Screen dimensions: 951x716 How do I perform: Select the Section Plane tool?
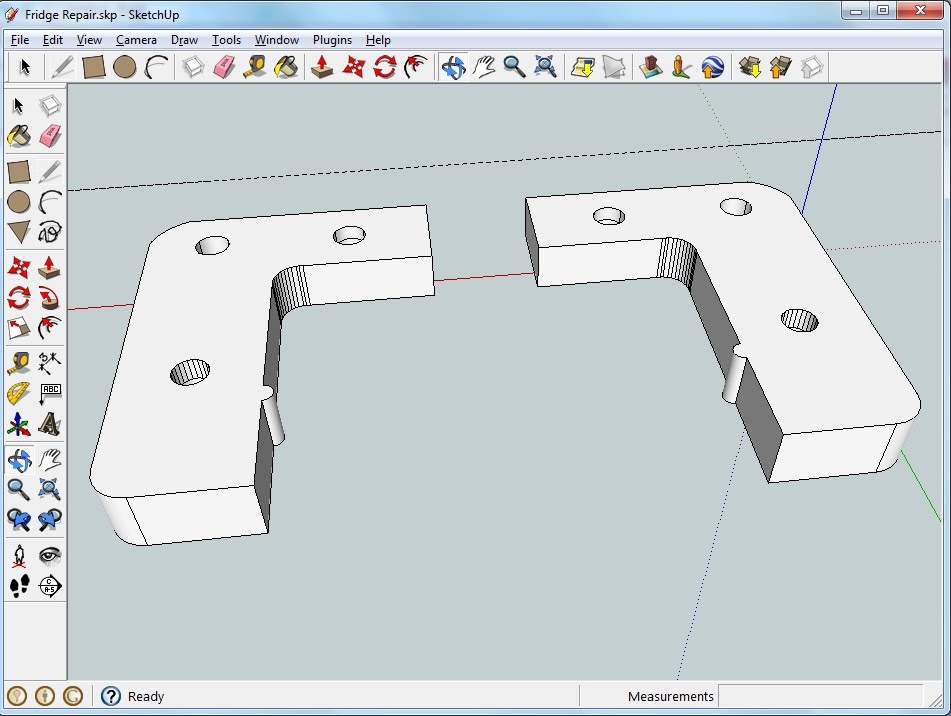[x=50, y=586]
